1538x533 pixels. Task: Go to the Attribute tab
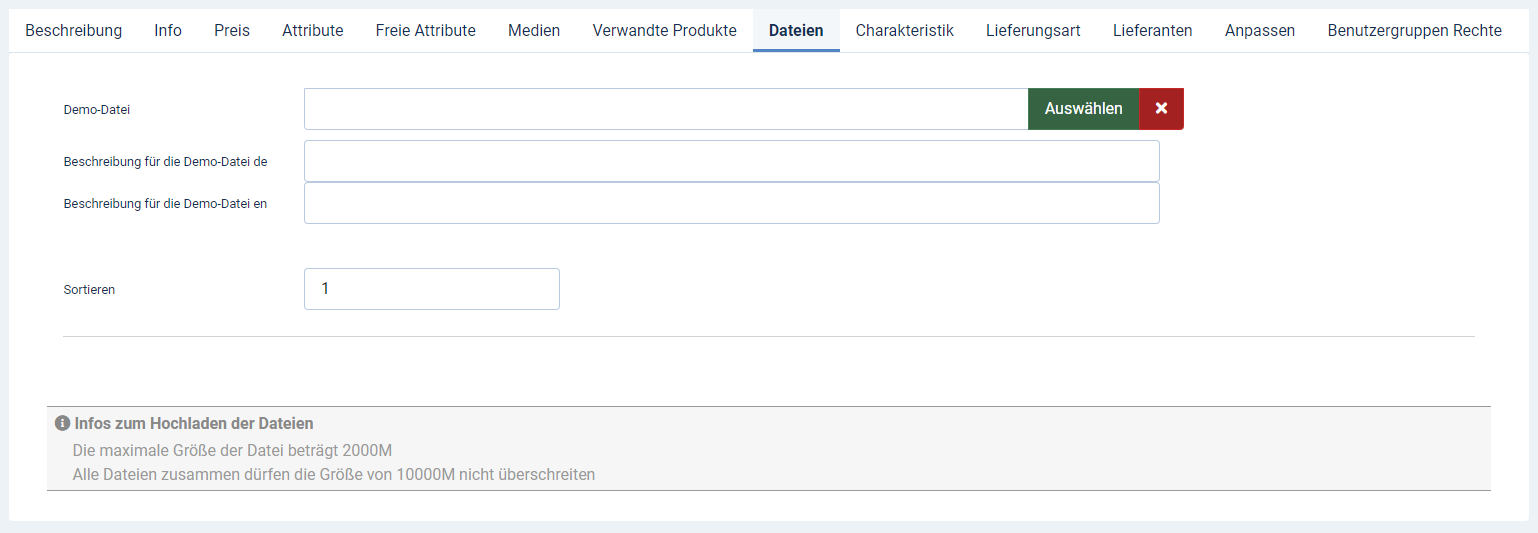313,31
